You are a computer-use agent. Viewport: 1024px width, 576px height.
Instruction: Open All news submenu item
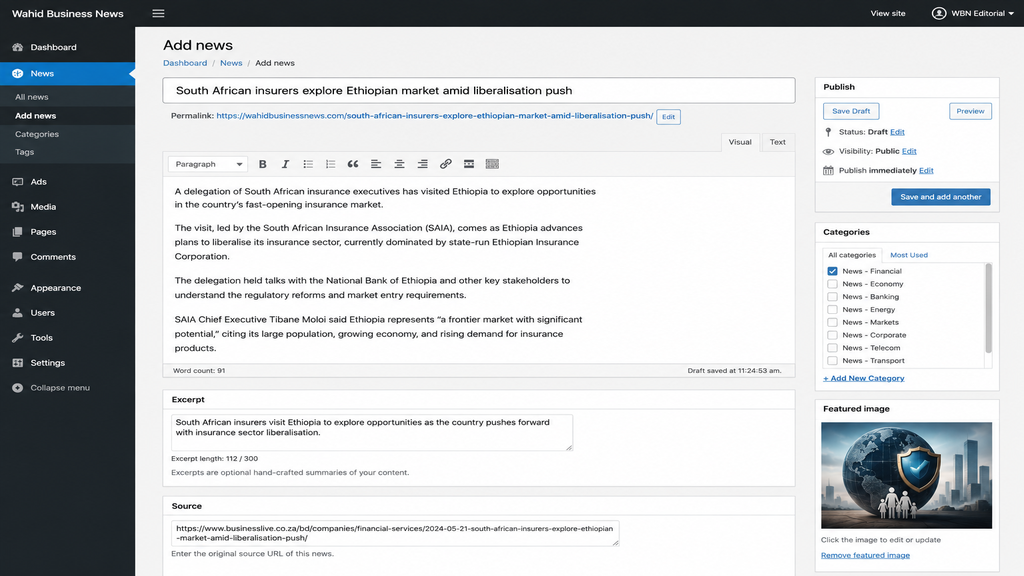click(x=31, y=97)
